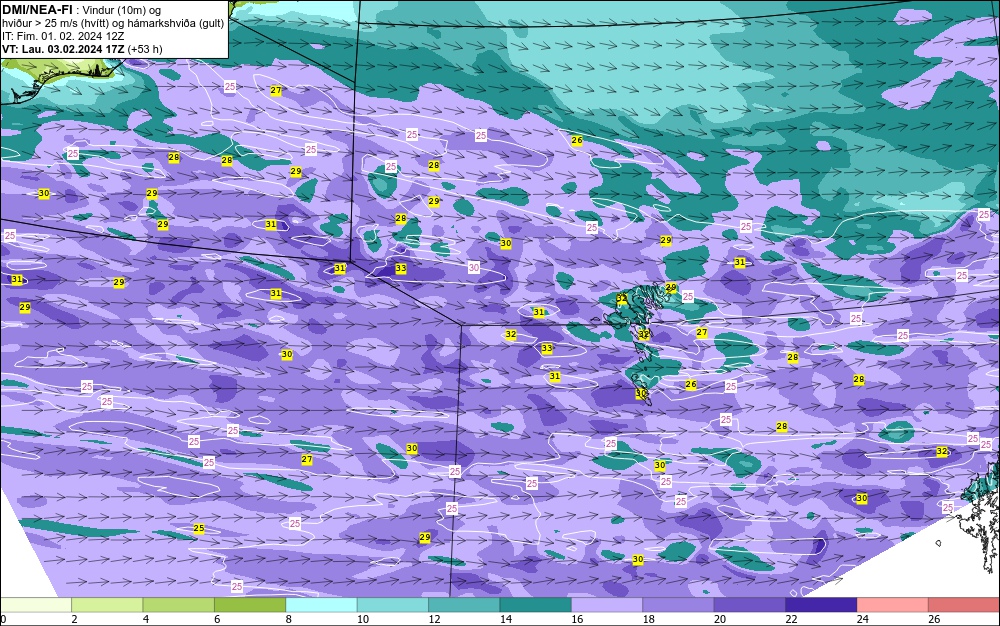This screenshot has height=626, width=1000.
Task: Click the legend scale value 4
Action: pyautogui.click(x=146, y=619)
